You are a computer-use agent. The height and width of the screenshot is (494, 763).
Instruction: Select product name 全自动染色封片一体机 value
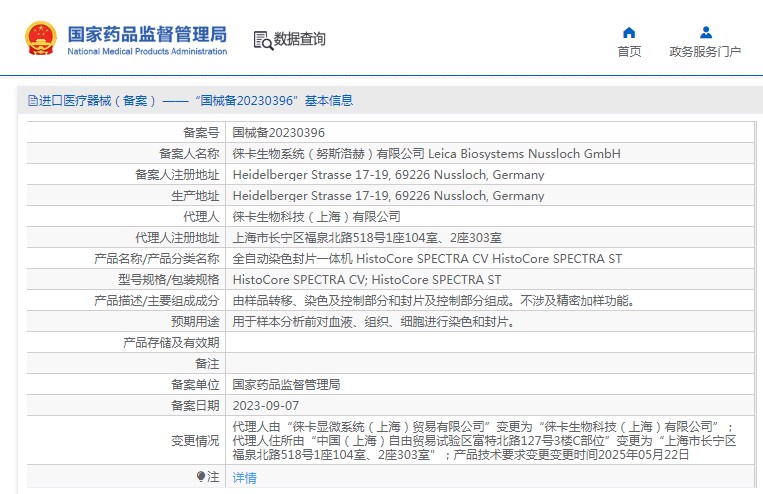click(x=427, y=258)
